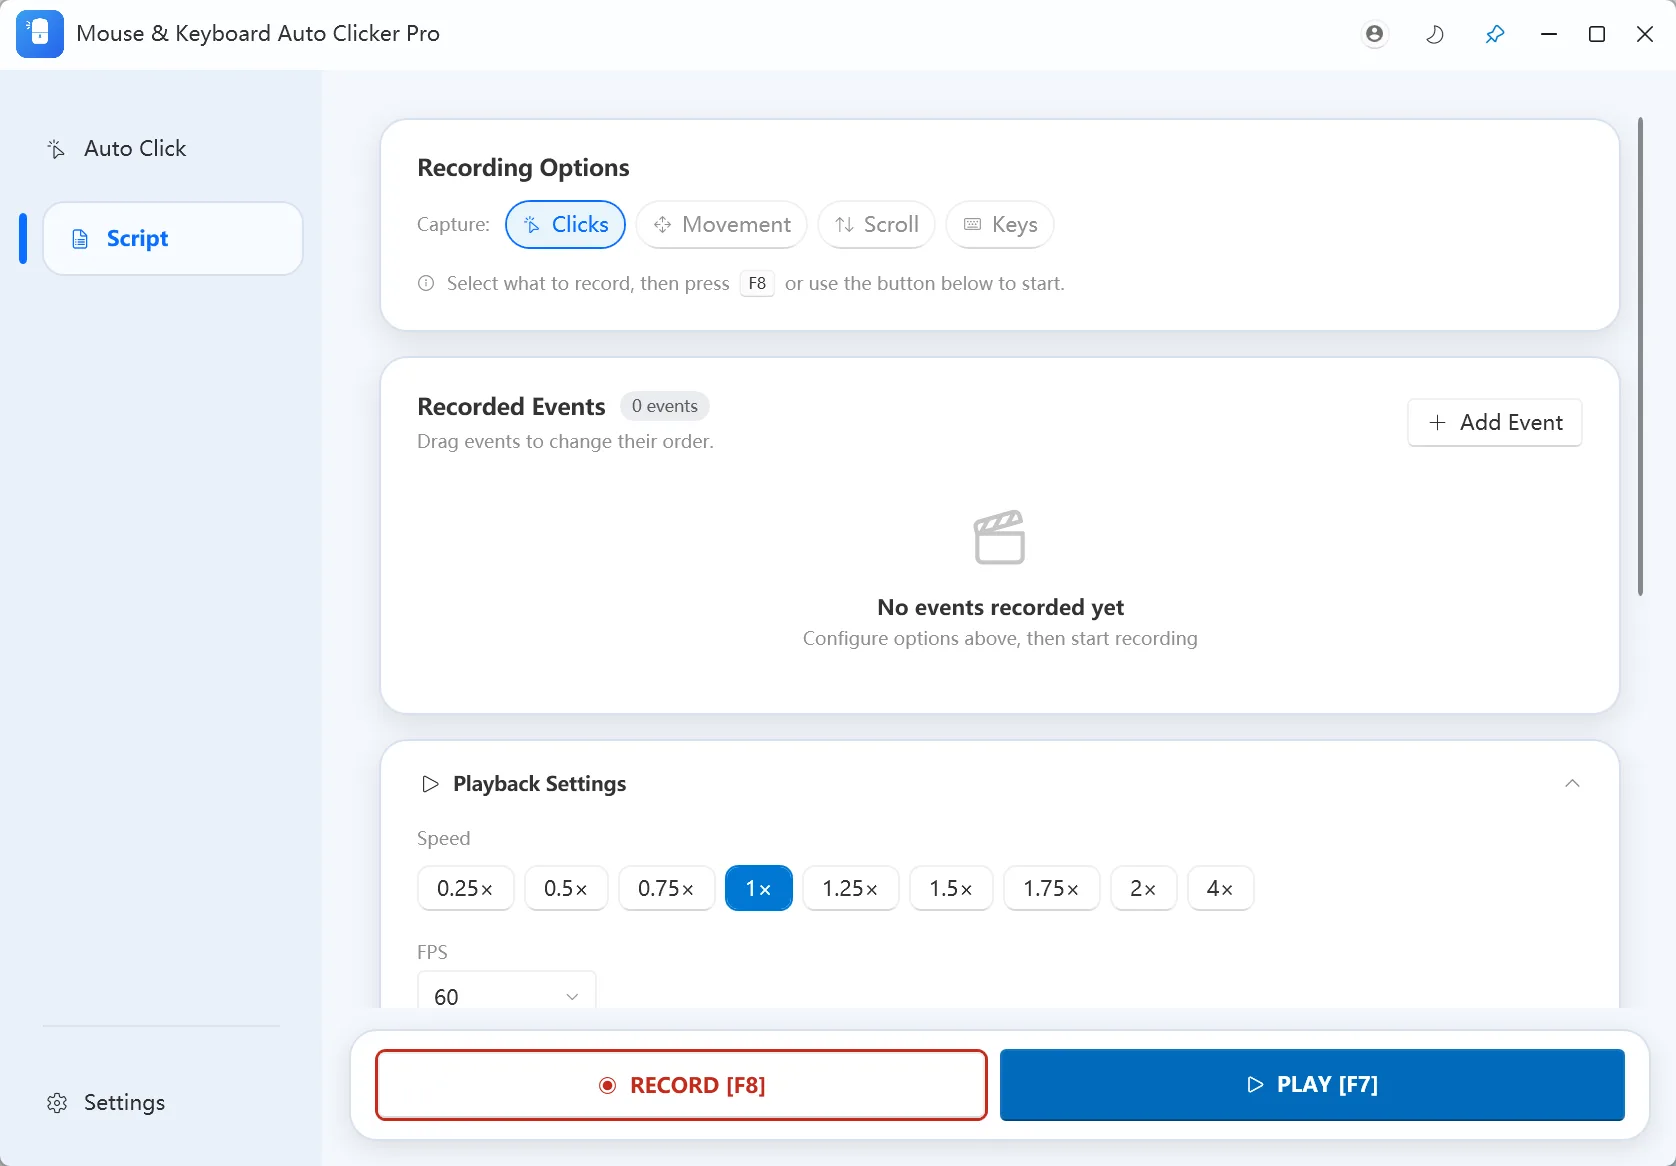
Task: Collapse the Playback Settings section chevron
Action: tap(1572, 783)
